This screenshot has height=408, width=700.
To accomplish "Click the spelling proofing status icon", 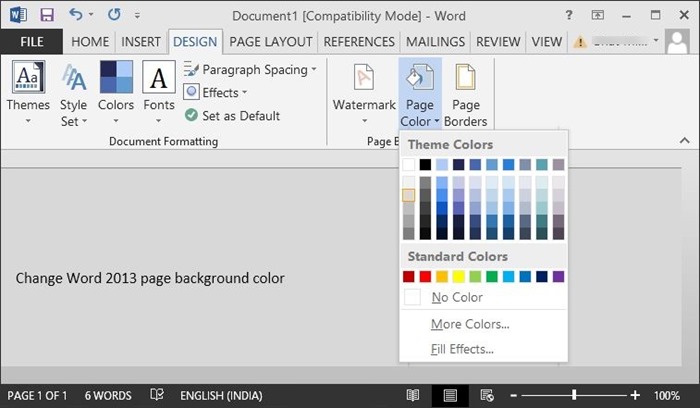I will [x=157, y=395].
